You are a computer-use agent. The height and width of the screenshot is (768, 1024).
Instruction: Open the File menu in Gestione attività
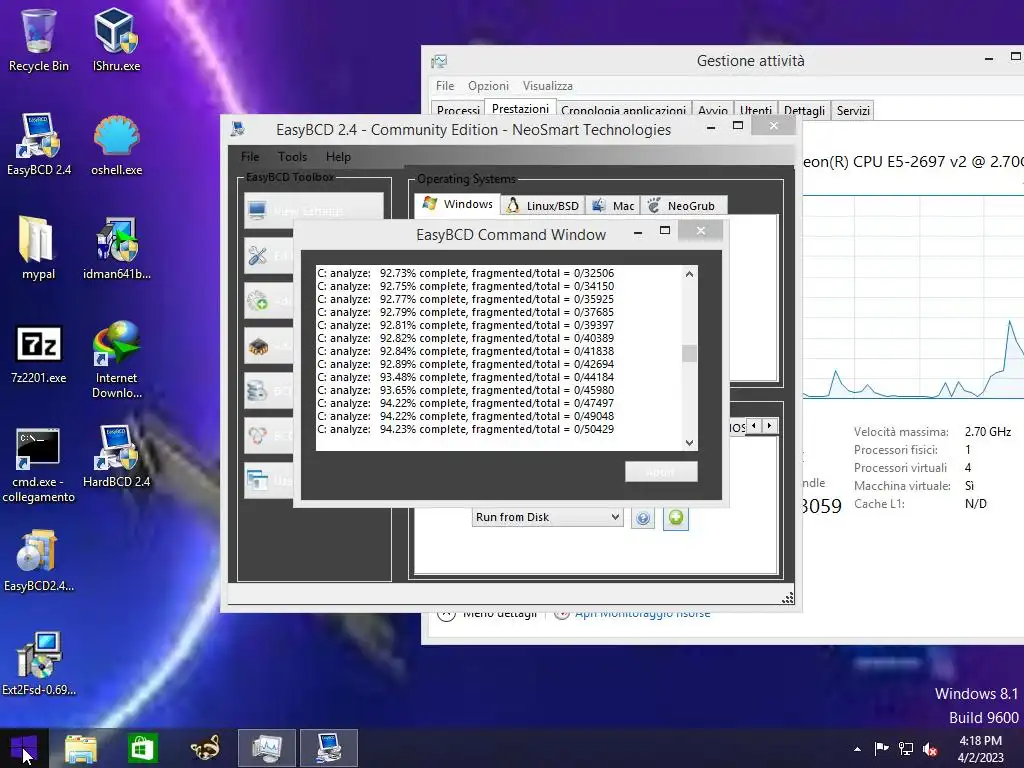pyautogui.click(x=445, y=86)
